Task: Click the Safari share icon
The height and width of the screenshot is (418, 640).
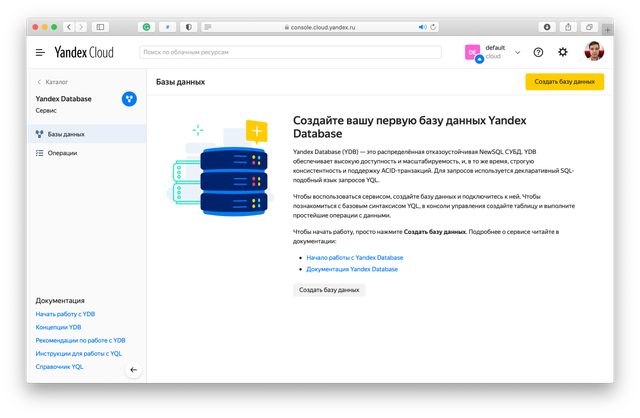Action: [568, 26]
